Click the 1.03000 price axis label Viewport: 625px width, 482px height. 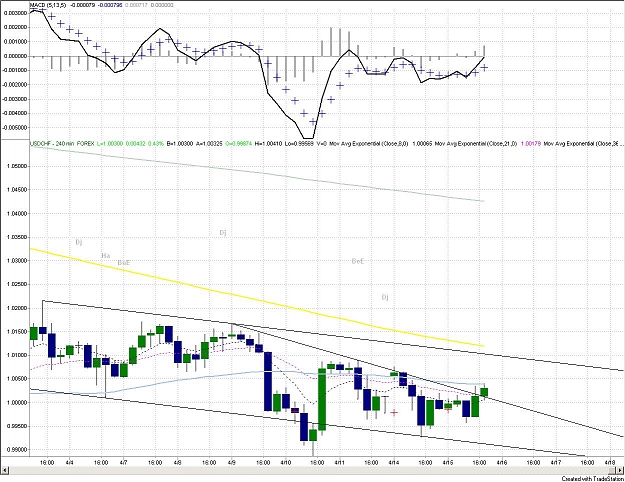(x=17, y=261)
